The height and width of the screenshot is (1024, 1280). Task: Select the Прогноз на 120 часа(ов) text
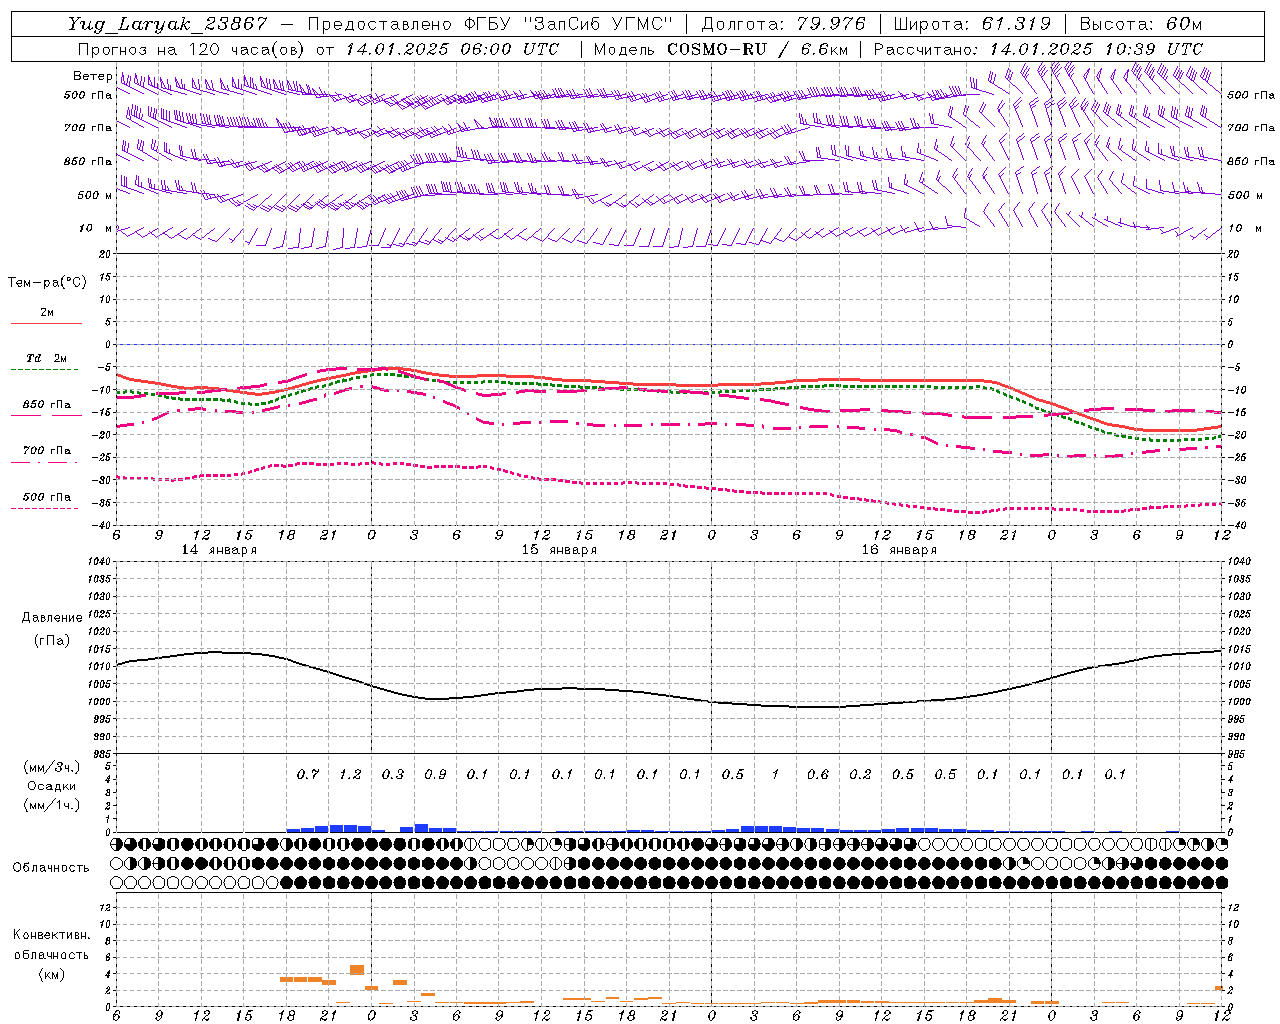[192, 49]
